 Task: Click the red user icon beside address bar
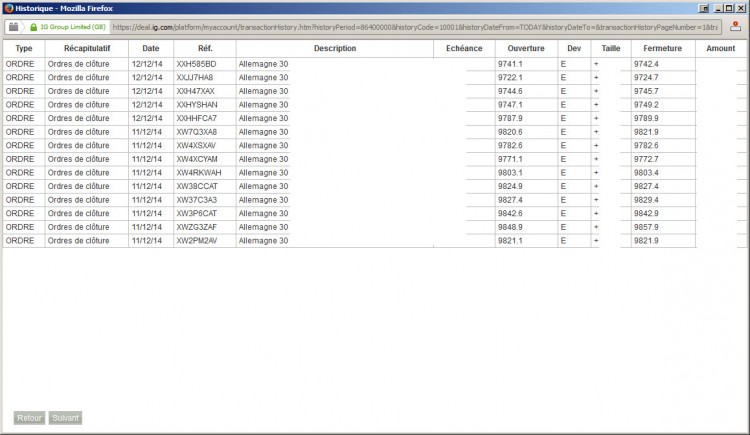(x=735, y=27)
